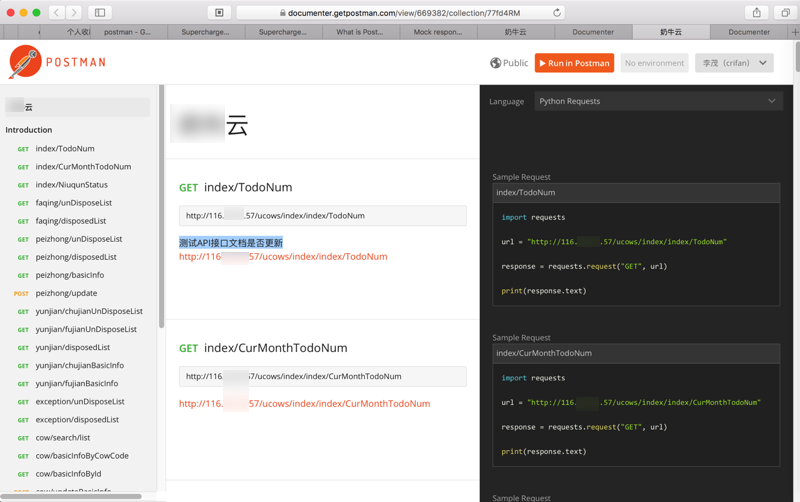The width and height of the screenshot is (800, 502).
Task: Select faqing/disposedList in the sidebar
Action: (71, 221)
